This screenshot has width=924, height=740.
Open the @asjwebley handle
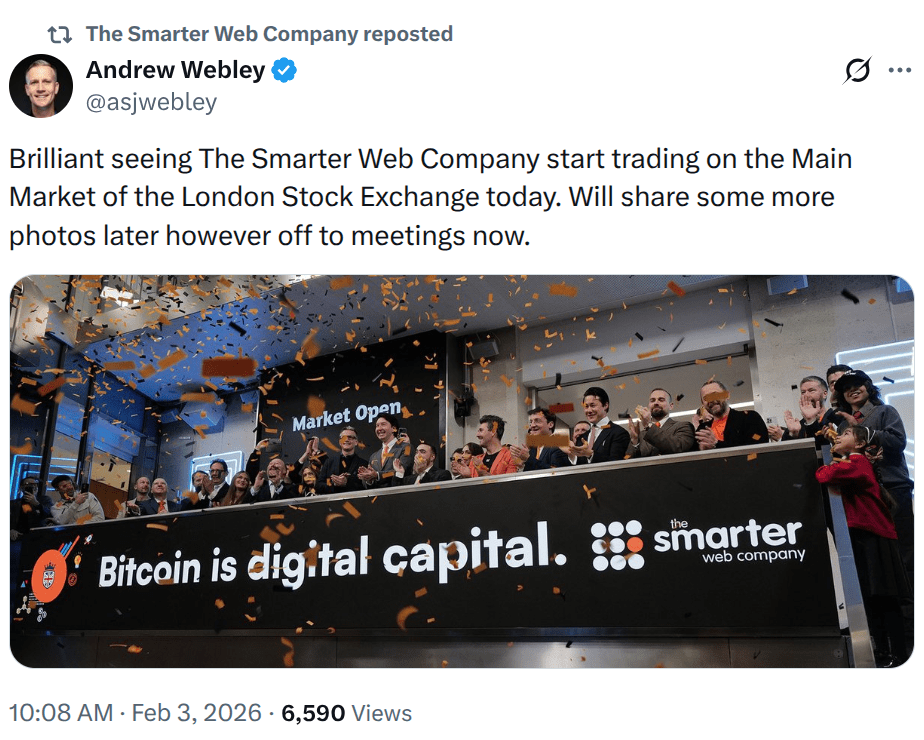click(151, 102)
